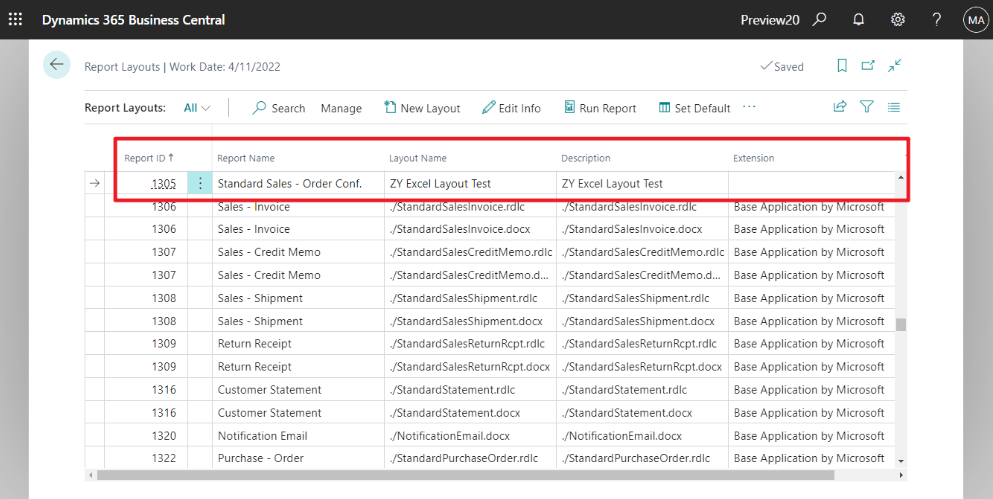993x499 pixels.
Task: Click Notification Email report name
Action: pyautogui.click(x=262, y=436)
